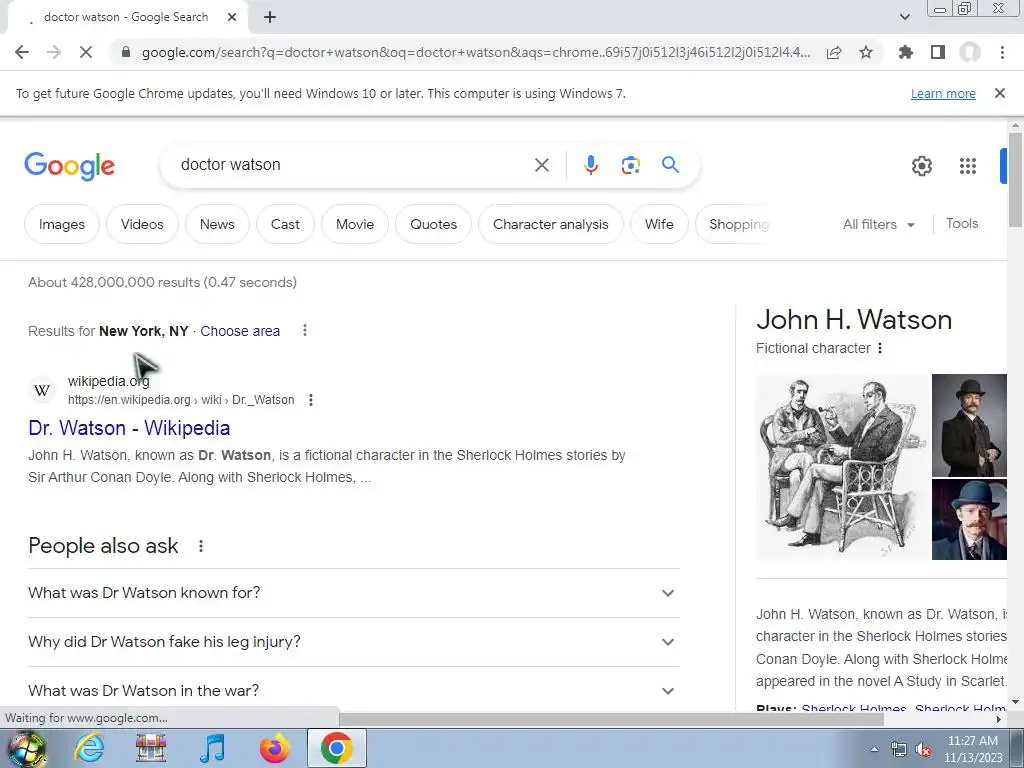The image size is (1024, 768).
Task: Click the Choose area link
Action: click(240, 331)
